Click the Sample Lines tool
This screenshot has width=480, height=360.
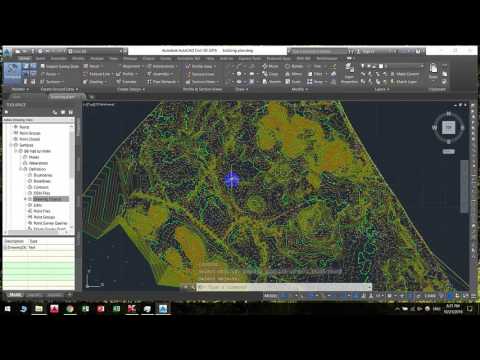point(200,74)
